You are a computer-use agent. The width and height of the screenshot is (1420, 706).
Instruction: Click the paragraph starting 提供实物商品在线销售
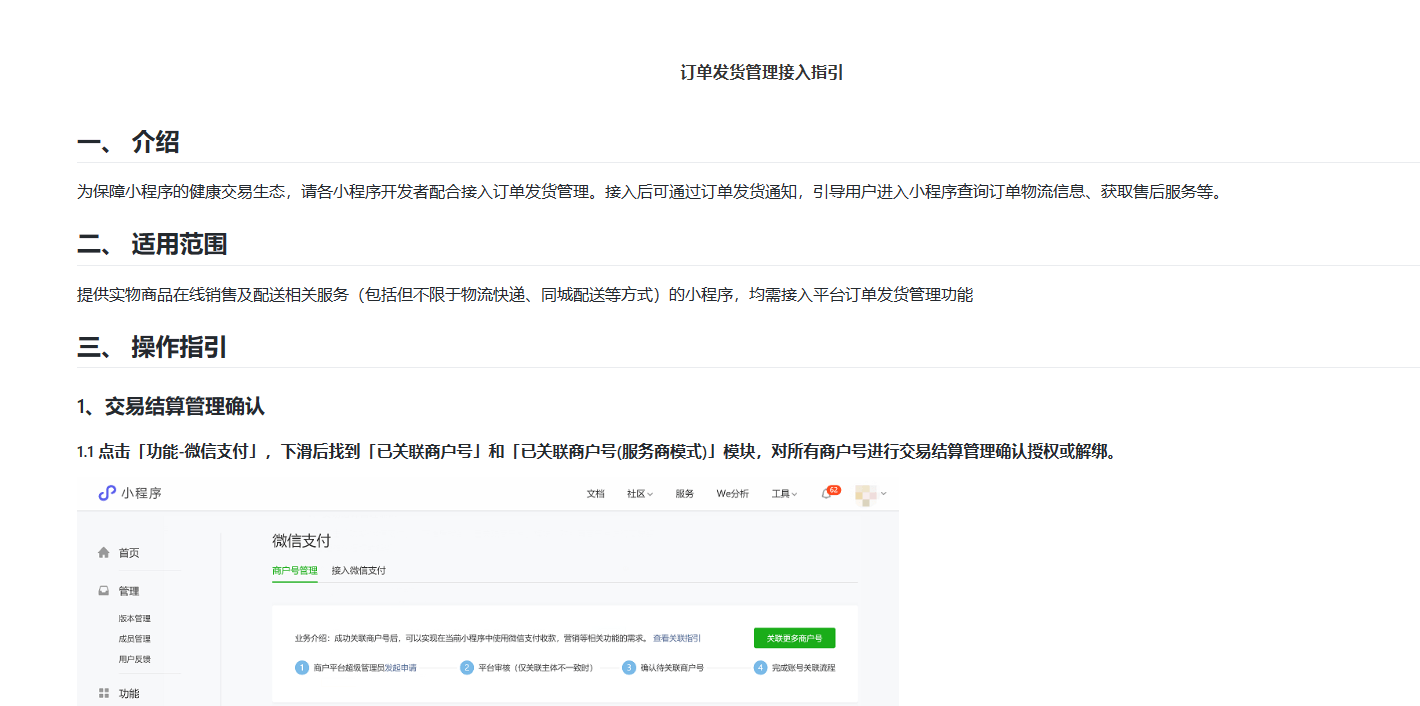click(525, 294)
